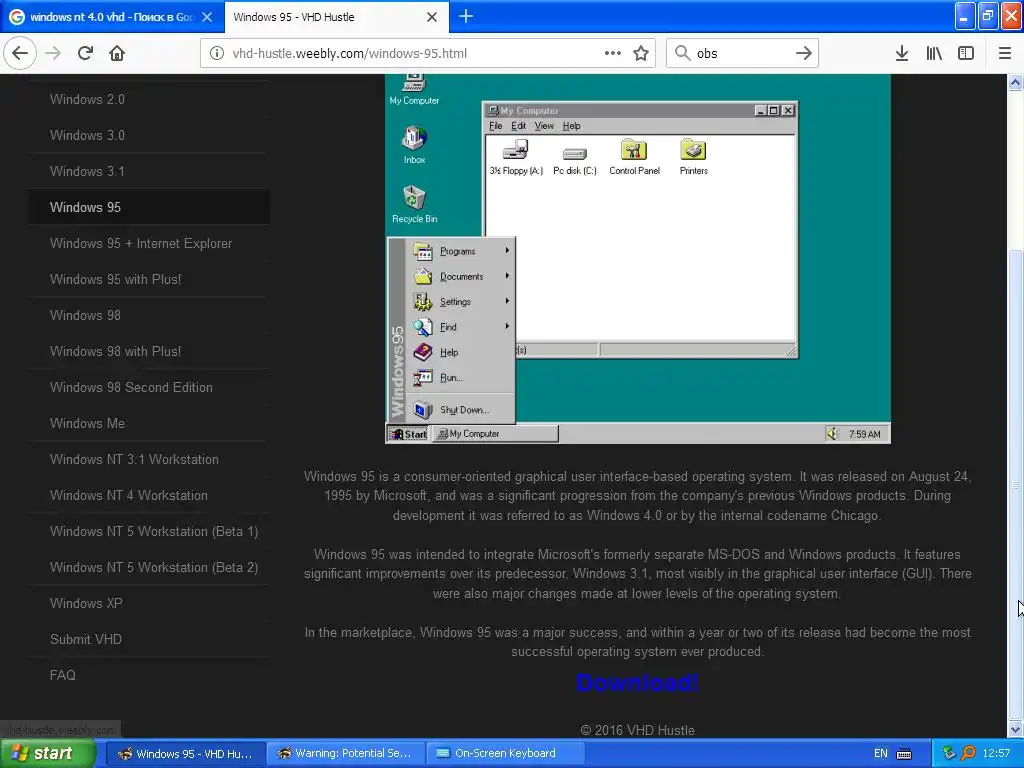Screen dimensions: 1024x768
Task: Open the Library icon in toolbar
Action: 934,53
